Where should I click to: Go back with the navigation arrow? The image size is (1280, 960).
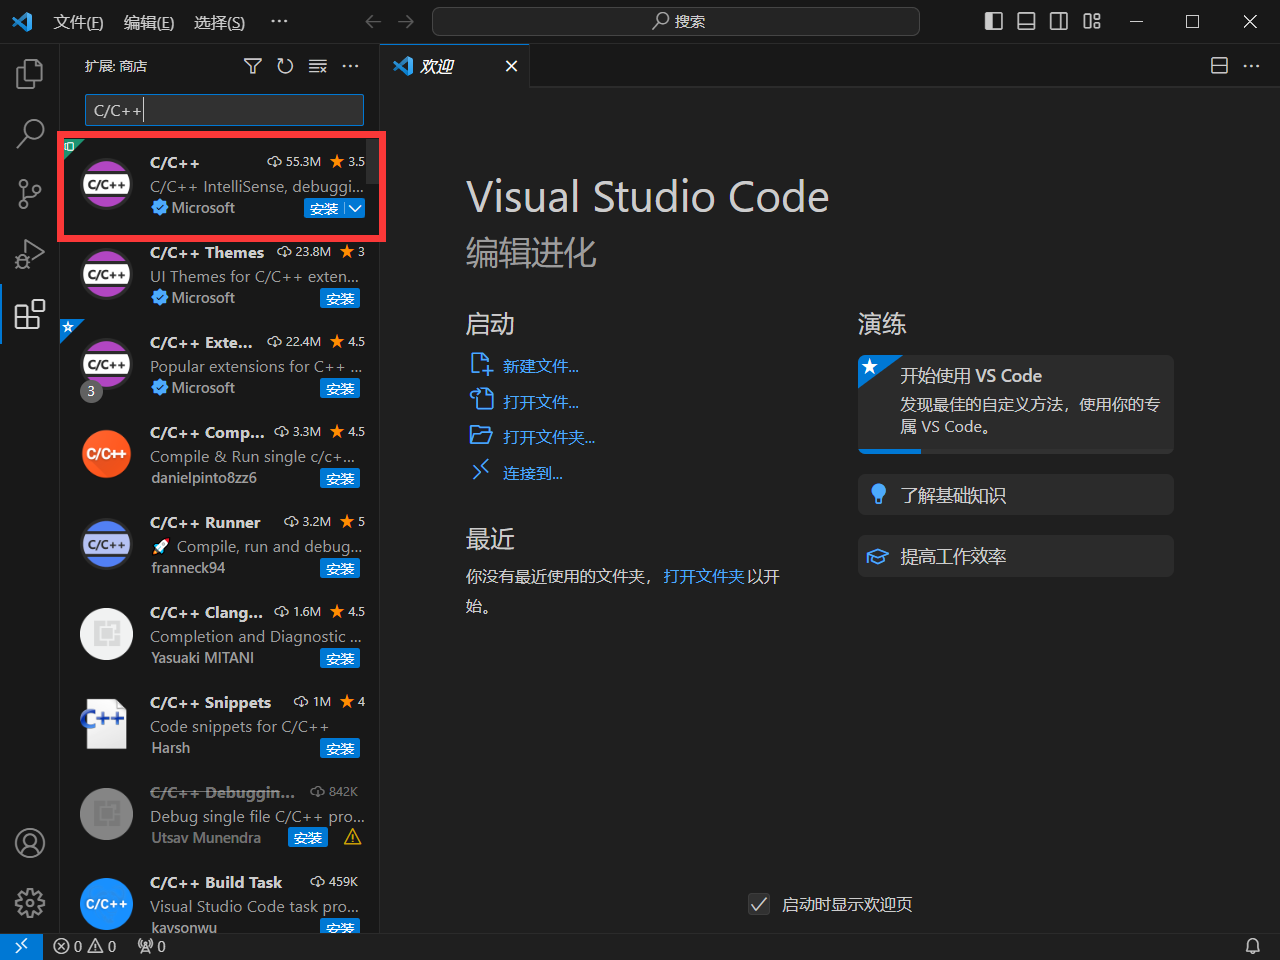(373, 21)
